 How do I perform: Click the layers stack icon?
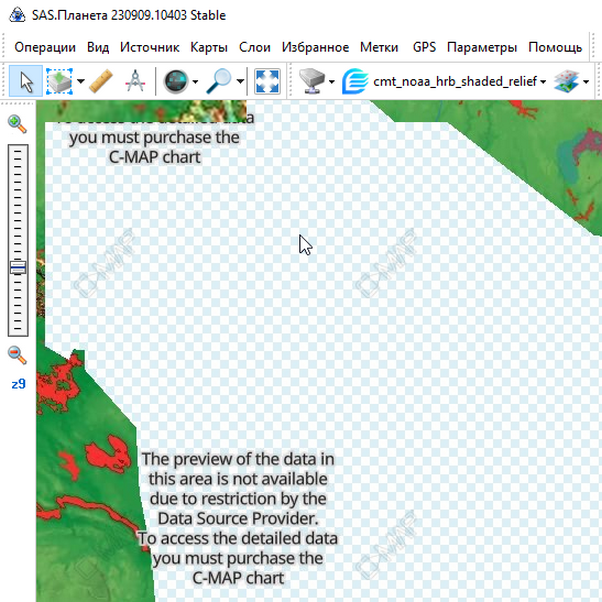click(566, 81)
